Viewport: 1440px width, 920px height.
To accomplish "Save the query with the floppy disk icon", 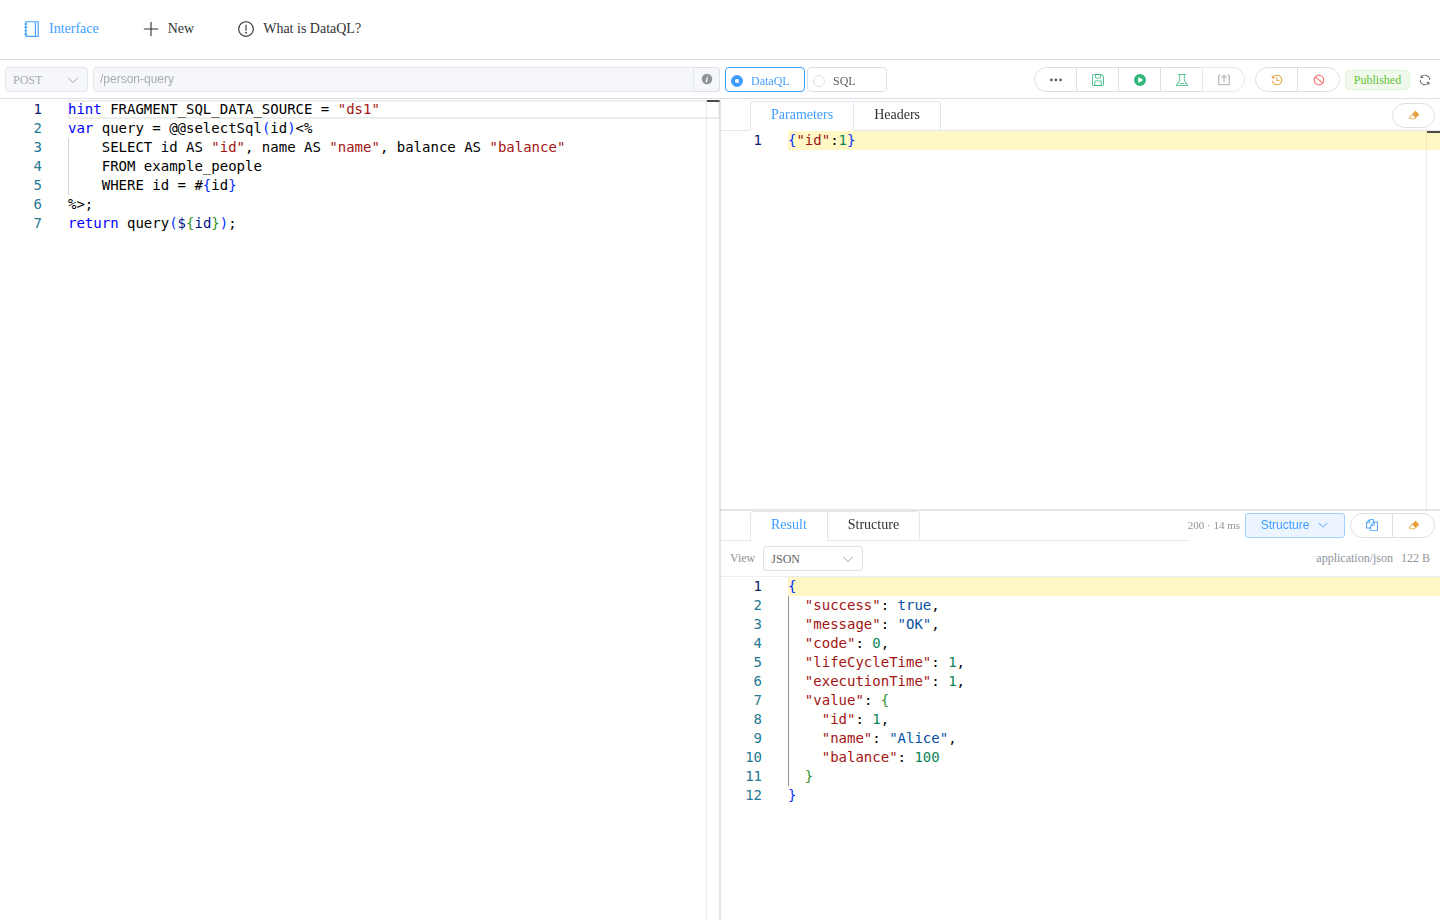I will point(1097,80).
